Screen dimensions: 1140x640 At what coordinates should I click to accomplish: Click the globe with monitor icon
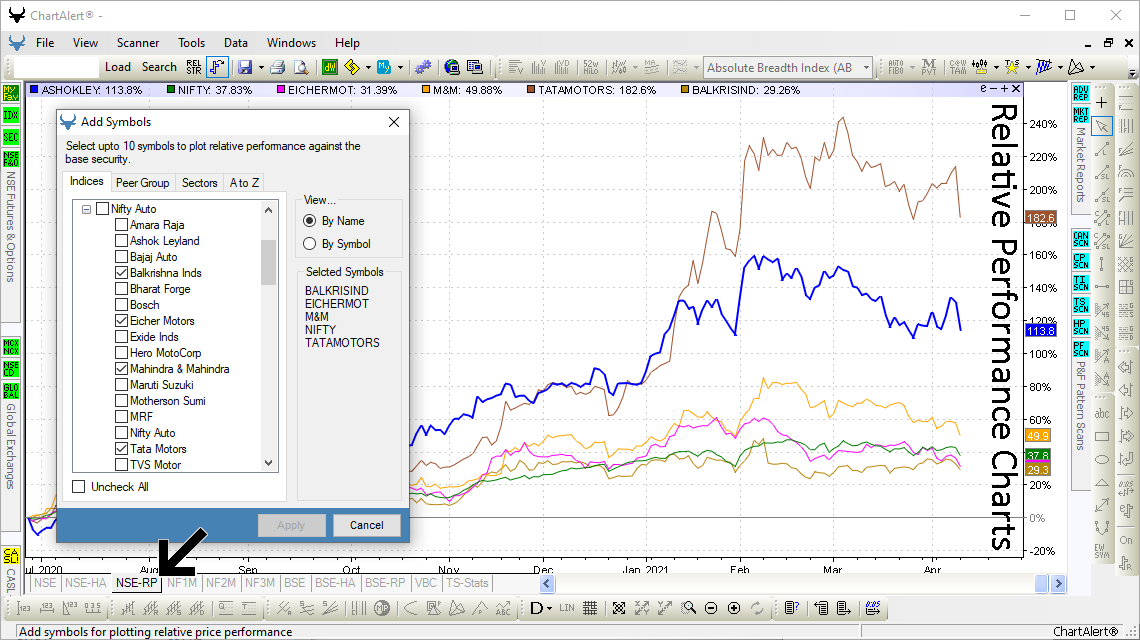coord(452,67)
